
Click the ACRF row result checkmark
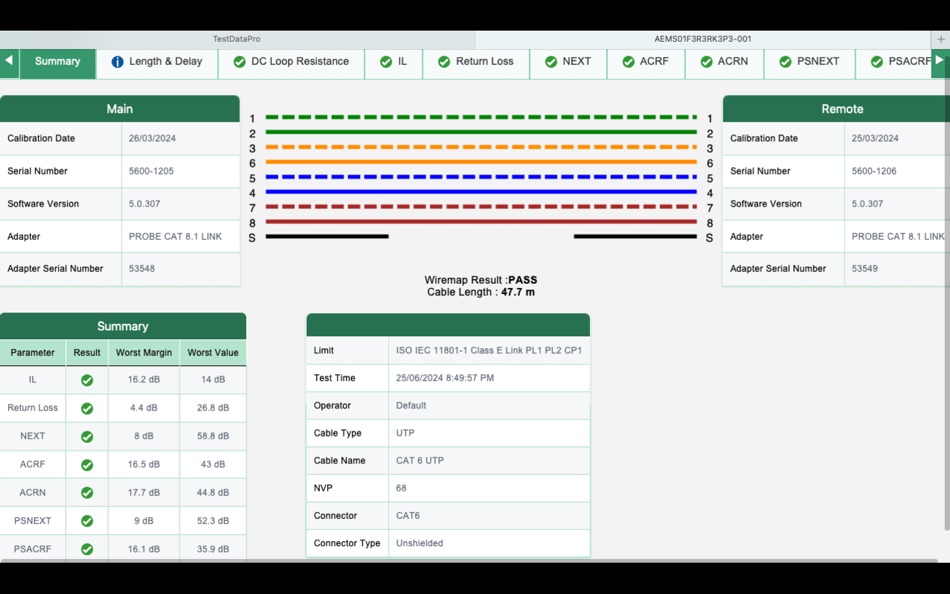[x=87, y=465]
